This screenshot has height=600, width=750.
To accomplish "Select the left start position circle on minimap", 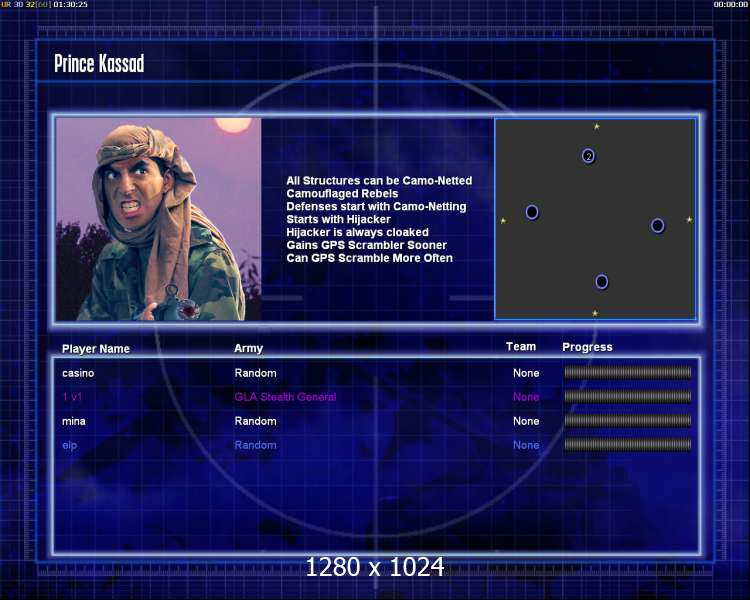I will point(532,212).
